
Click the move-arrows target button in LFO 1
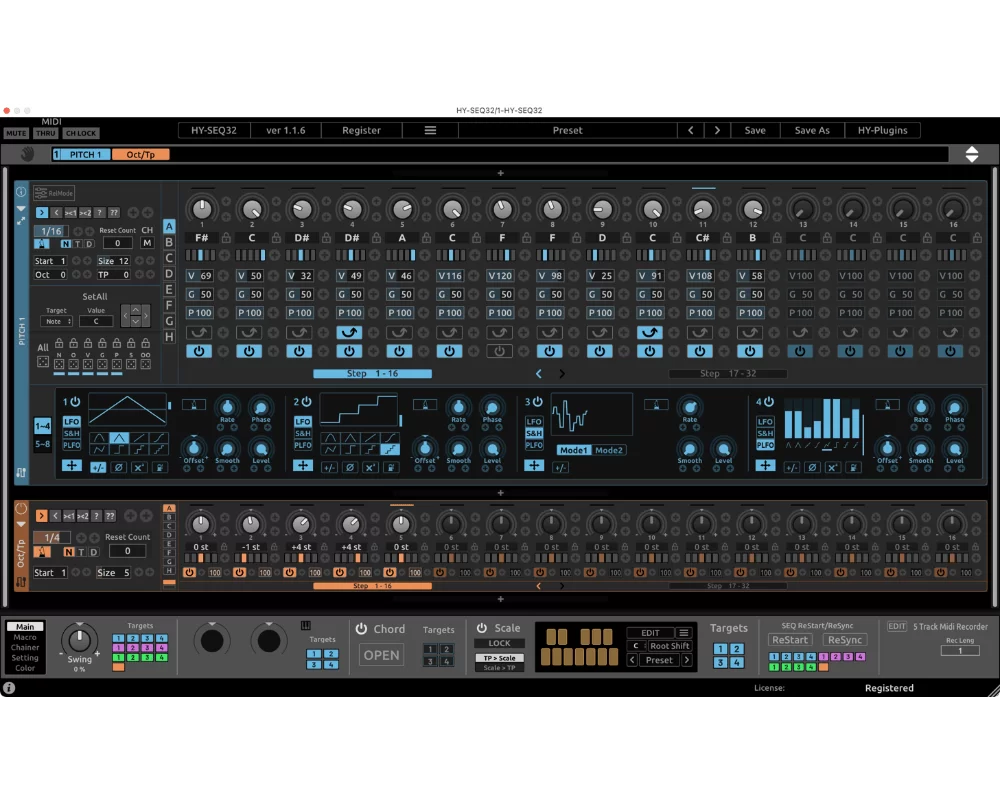(71, 466)
